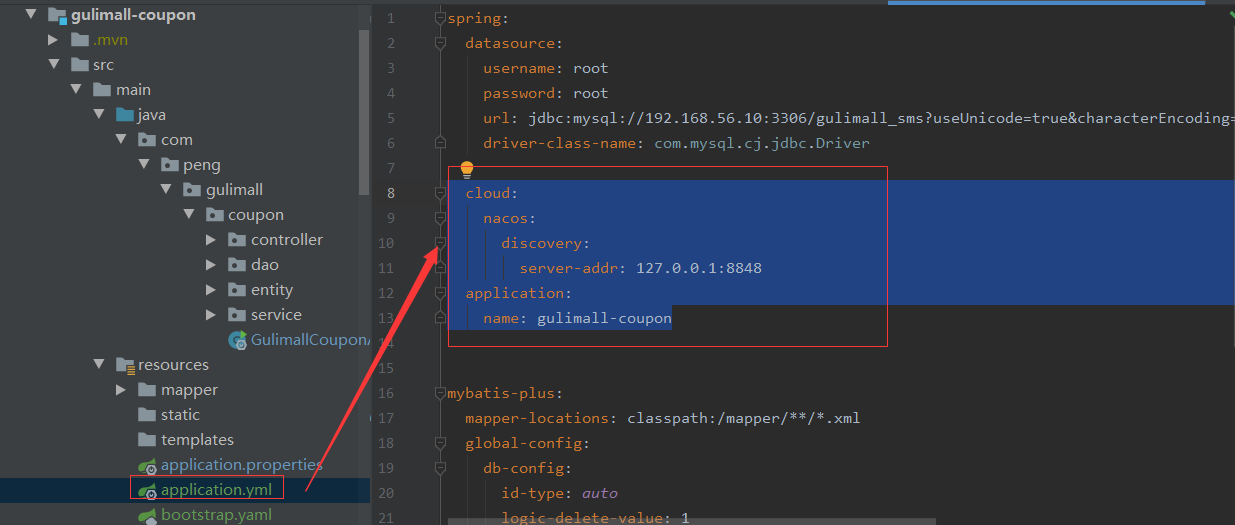The image size is (1235, 525).
Task: Expand the mapper folder arrow
Action: click(x=121, y=390)
